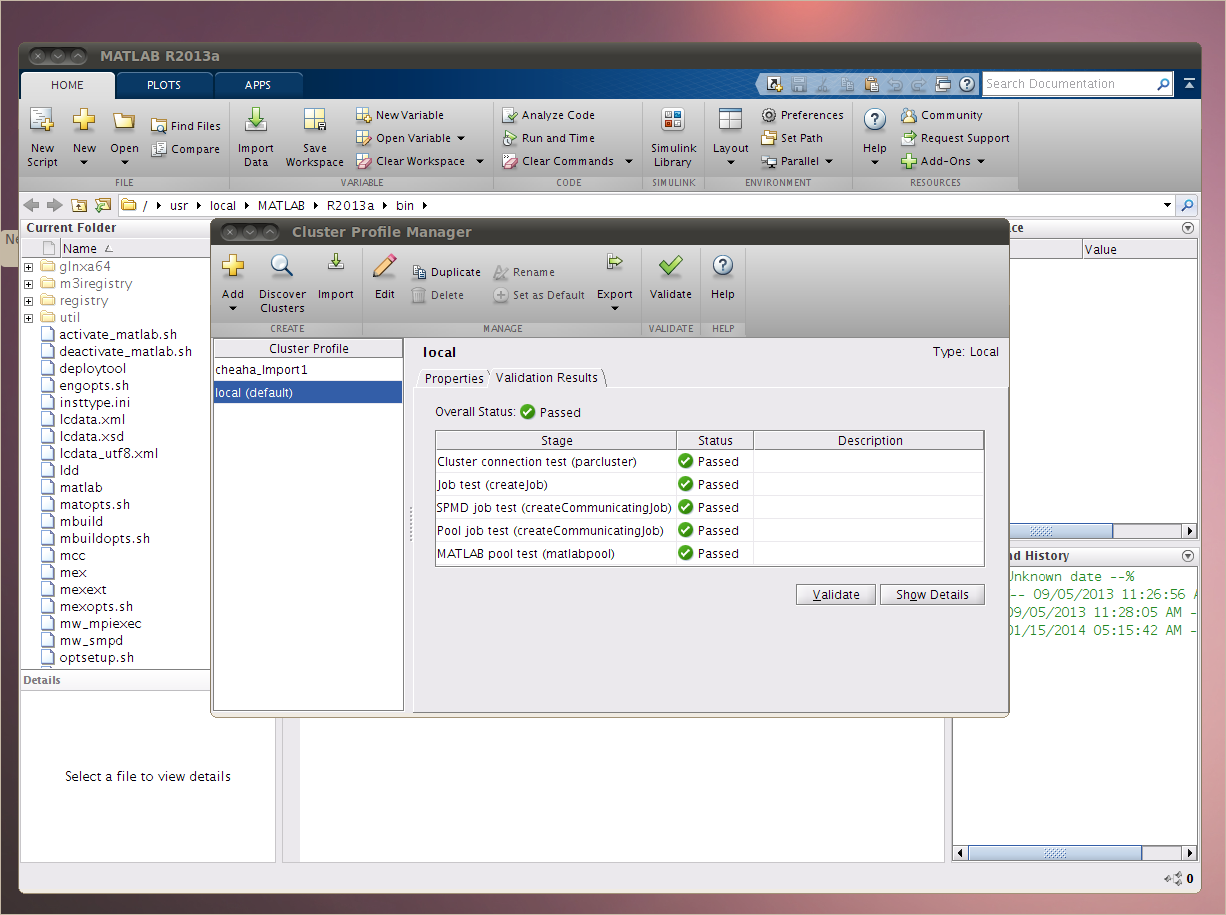
Task: Click the search magnifier beside the folder path
Action: pos(1187,205)
